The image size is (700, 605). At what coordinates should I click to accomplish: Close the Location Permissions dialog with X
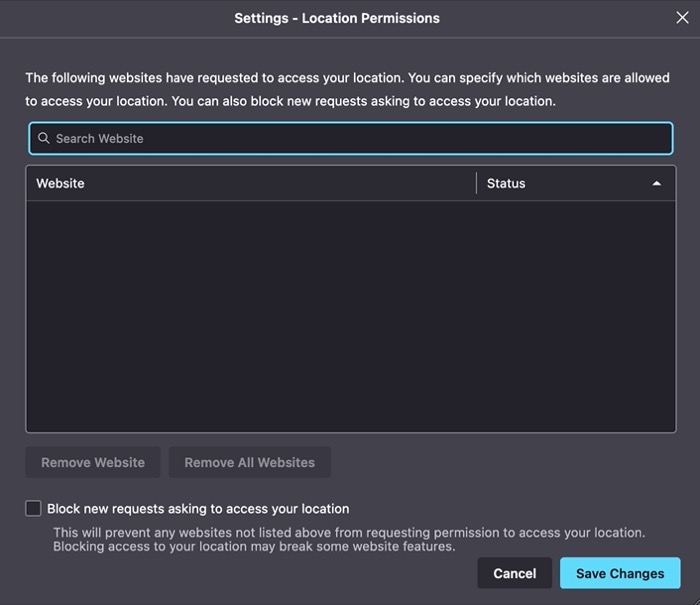pos(682,18)
